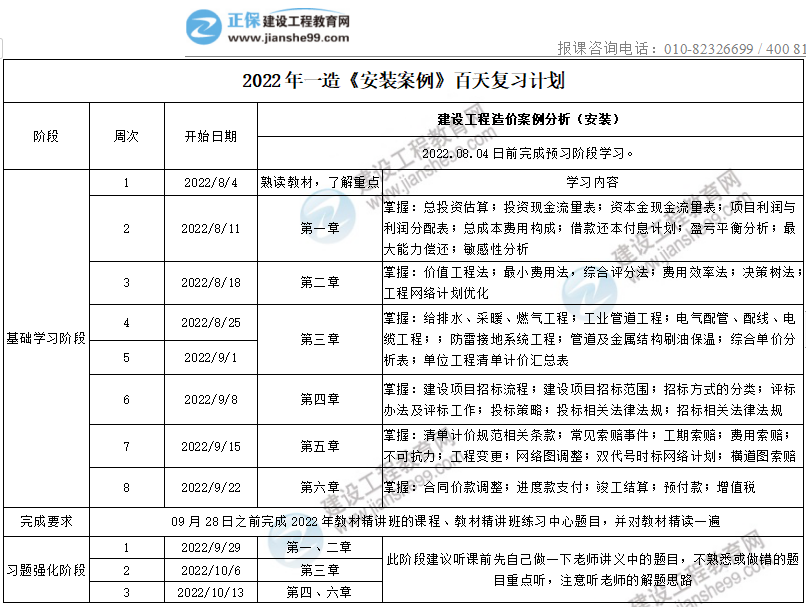Select the 2022/8/11 start date cell
This screenshot has height=607, width=806.
(210, 228)
